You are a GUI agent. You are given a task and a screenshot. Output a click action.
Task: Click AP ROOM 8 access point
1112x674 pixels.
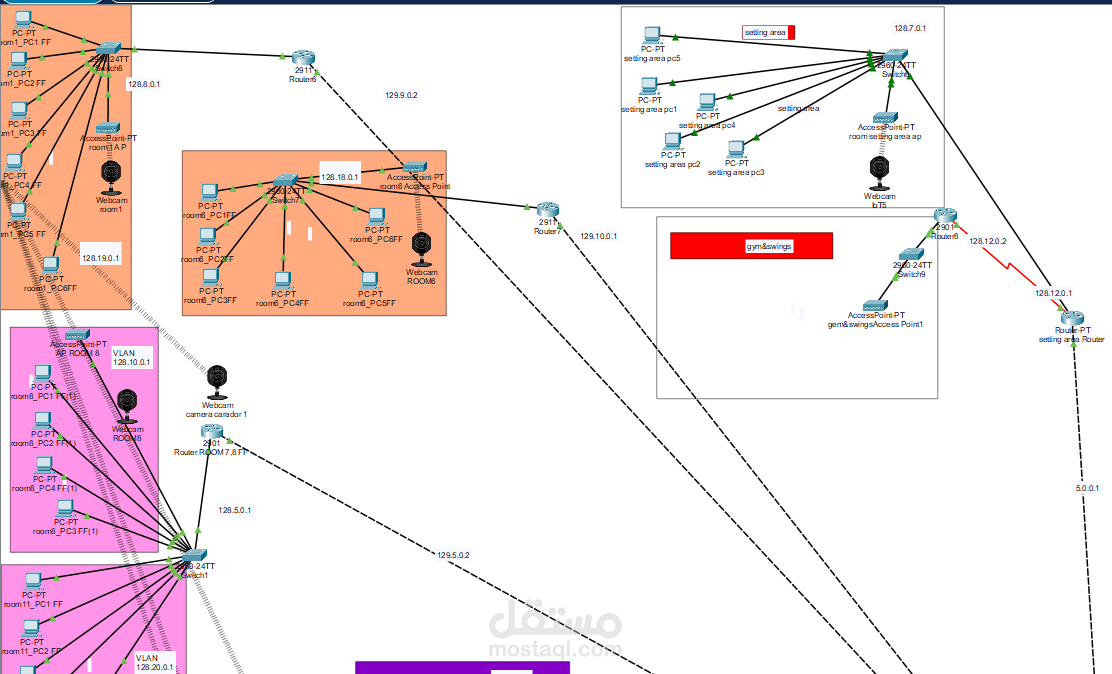(x=77, y=335)
